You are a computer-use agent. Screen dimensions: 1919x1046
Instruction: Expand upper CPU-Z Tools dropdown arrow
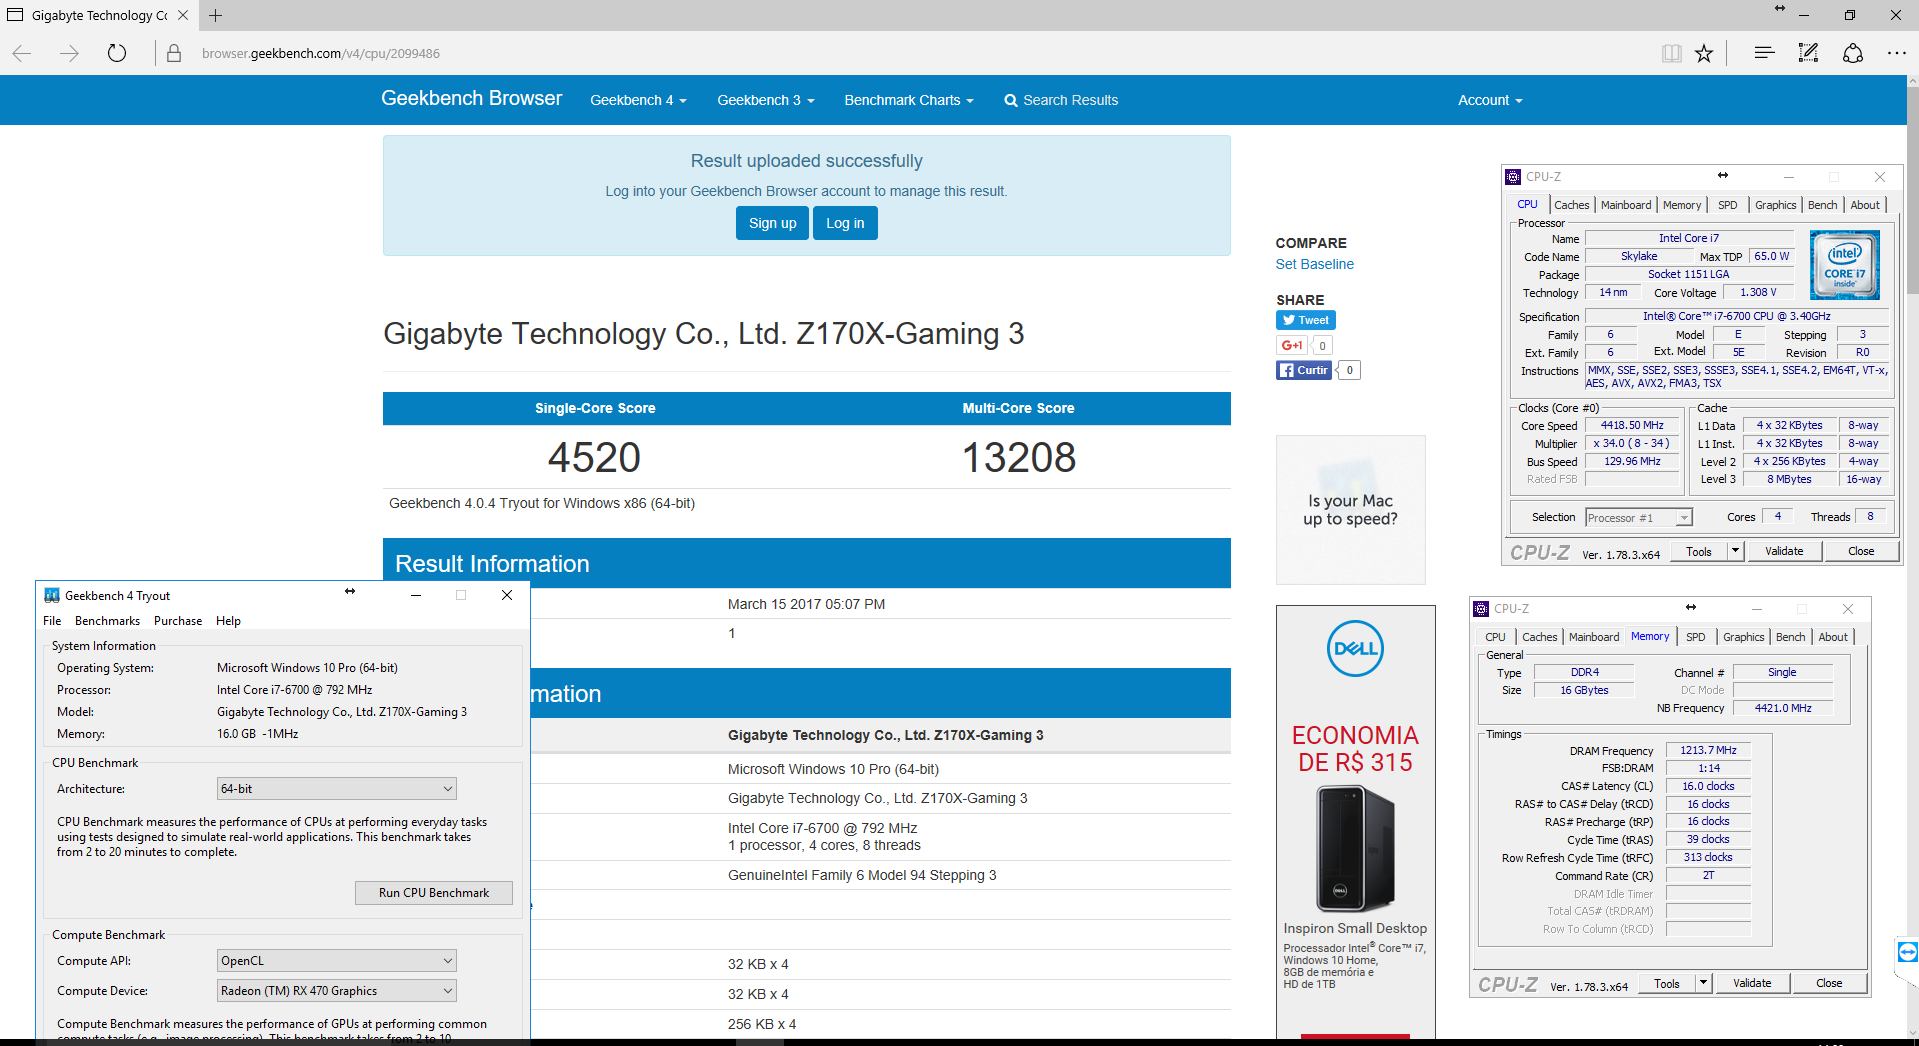click(x=1736, y=551)
